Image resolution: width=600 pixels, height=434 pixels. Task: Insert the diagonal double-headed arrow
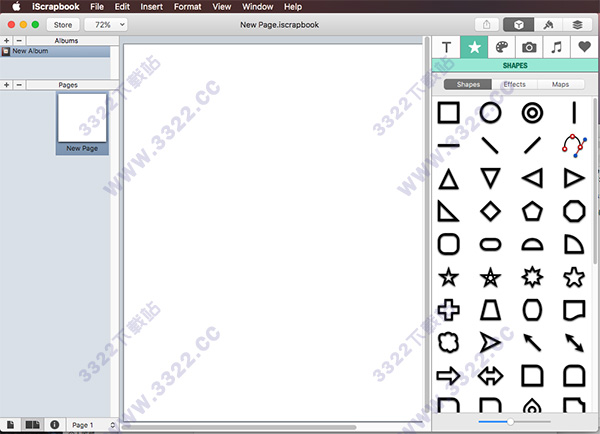click(574, 343)
